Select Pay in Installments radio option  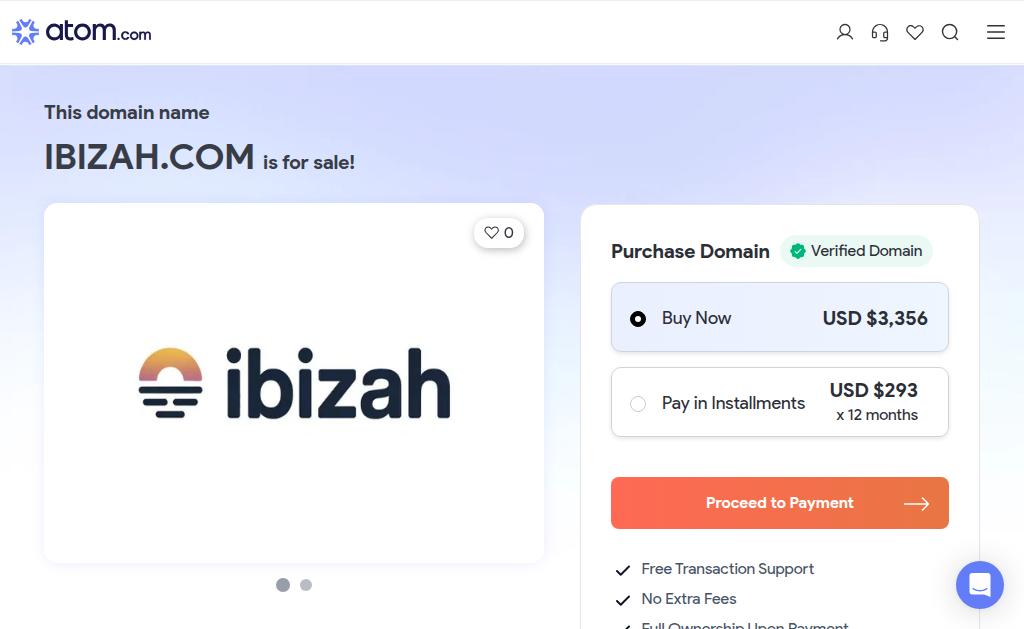pyautogui.click(x=638, y=404)
